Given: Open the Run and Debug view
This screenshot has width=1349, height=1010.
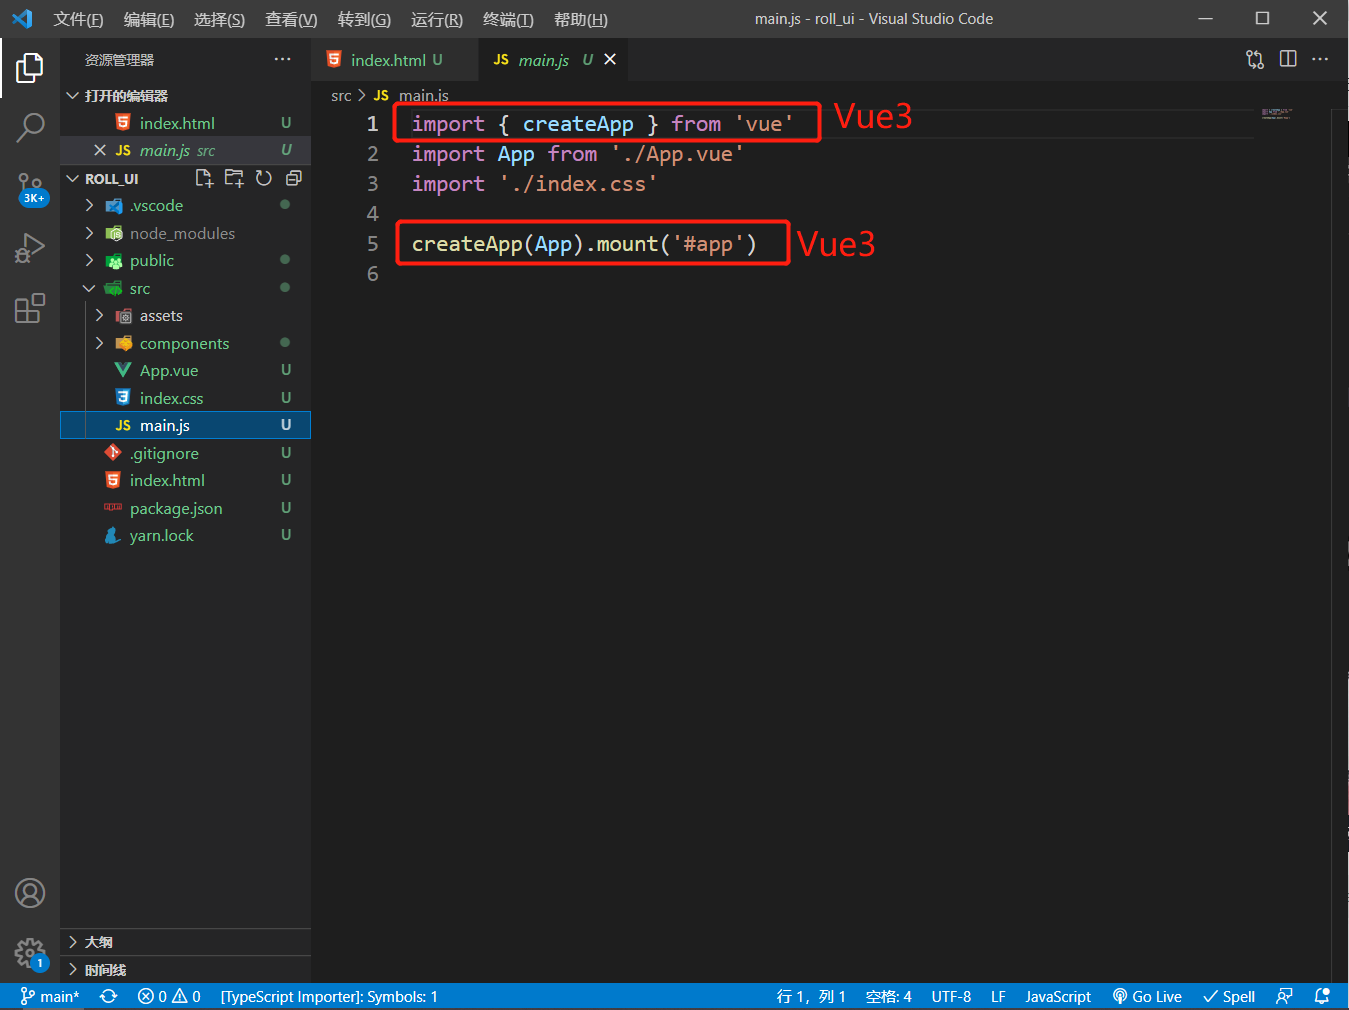Looking at the screenshot, I should (x=30, y=247).
